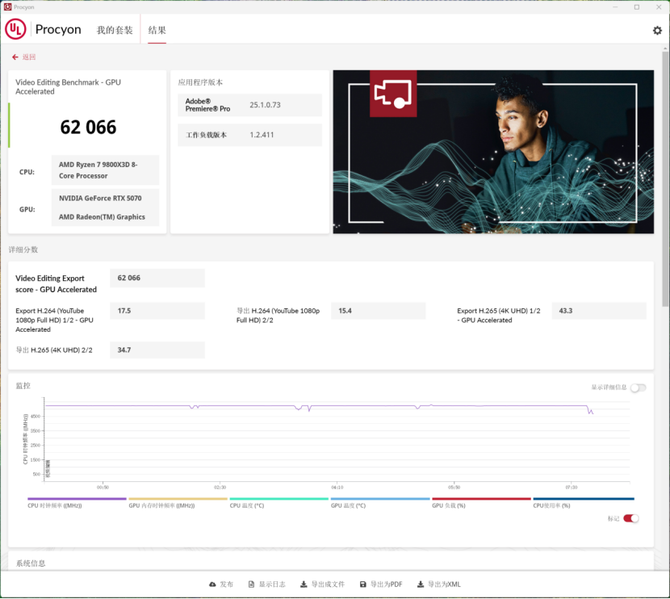
Task: Click the 62 066 overall score
Action: pyautogui.click(x=88, y=127)
